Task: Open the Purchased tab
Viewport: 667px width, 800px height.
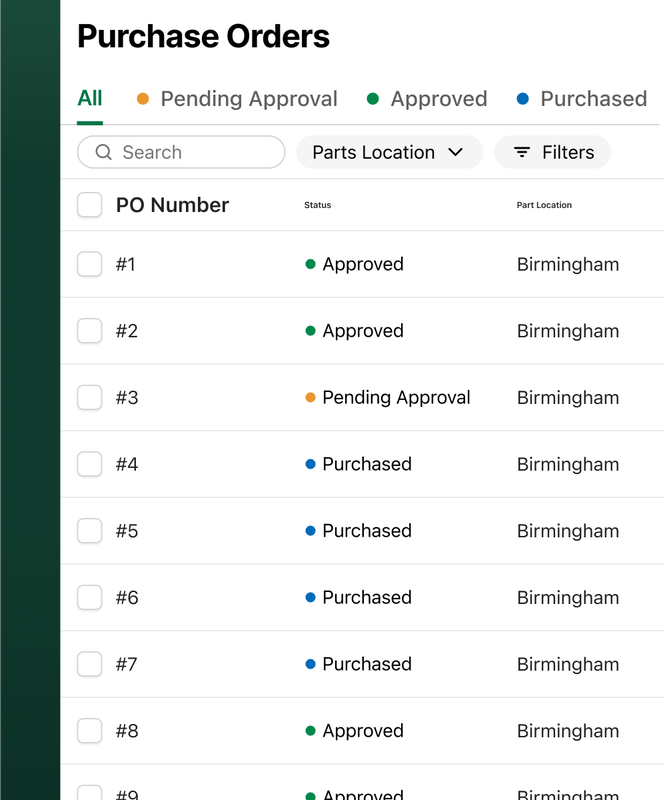Action: pos(582,99)
